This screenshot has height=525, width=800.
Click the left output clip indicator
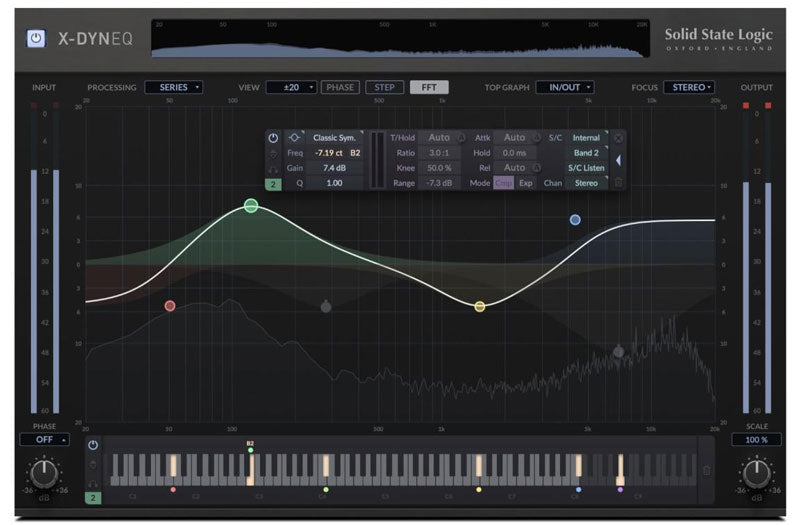point(746,106)
